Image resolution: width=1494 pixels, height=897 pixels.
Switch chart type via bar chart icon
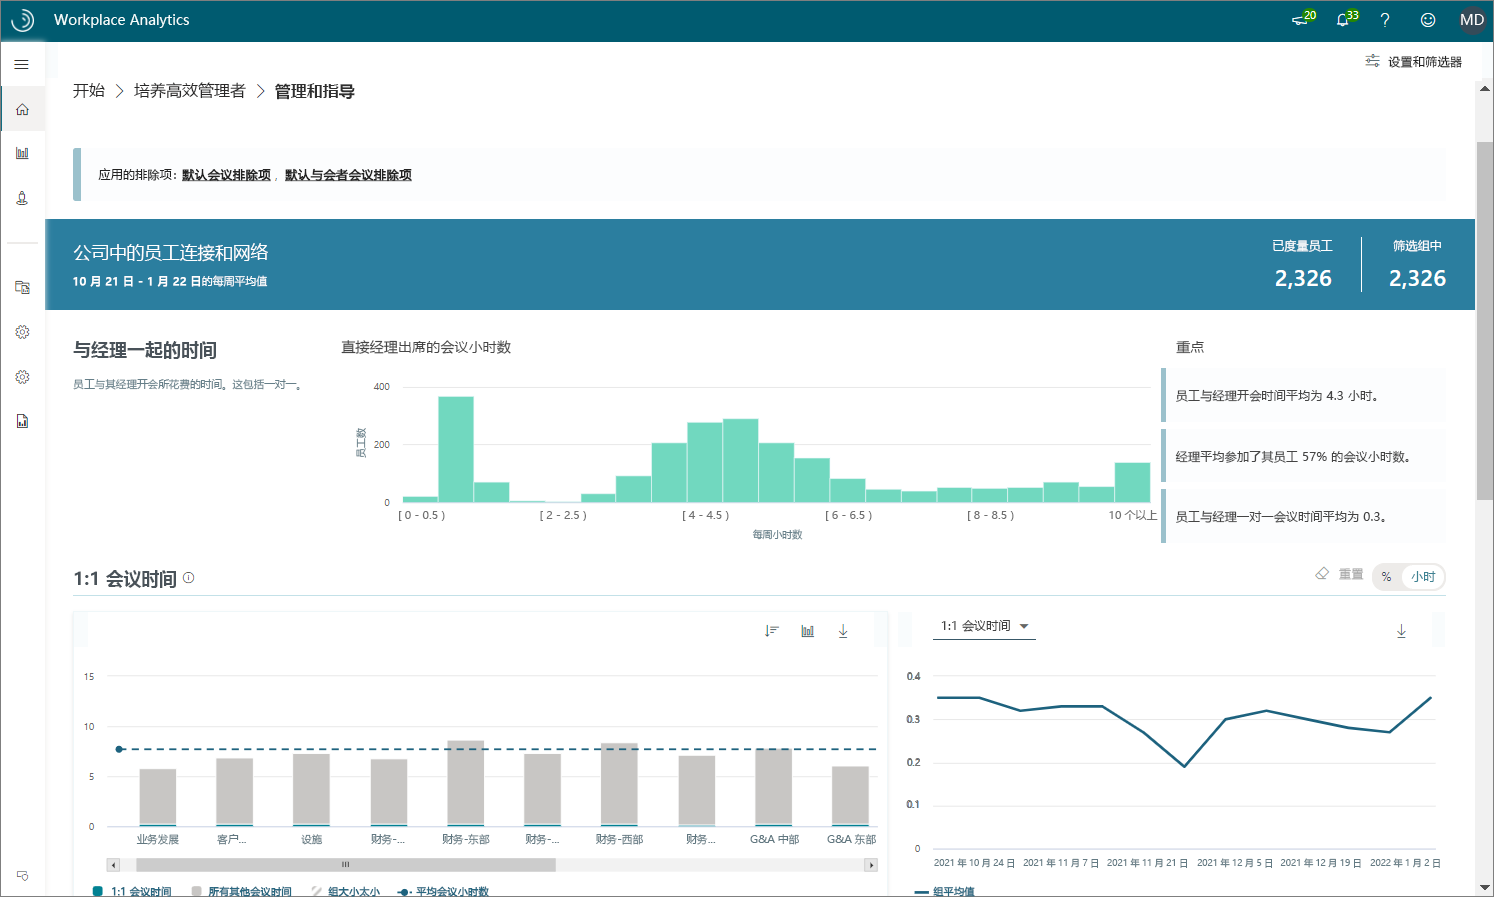point(808,631)
